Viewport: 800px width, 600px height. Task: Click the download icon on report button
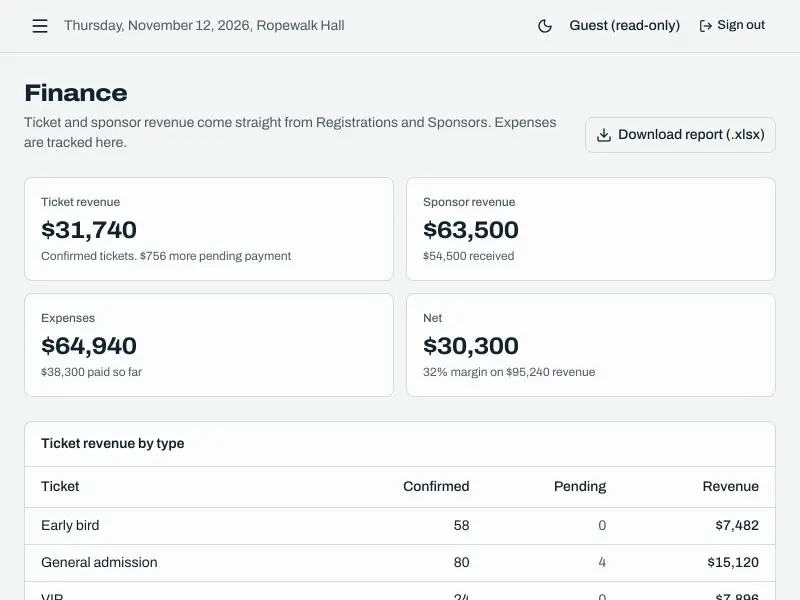coord(604,135)
